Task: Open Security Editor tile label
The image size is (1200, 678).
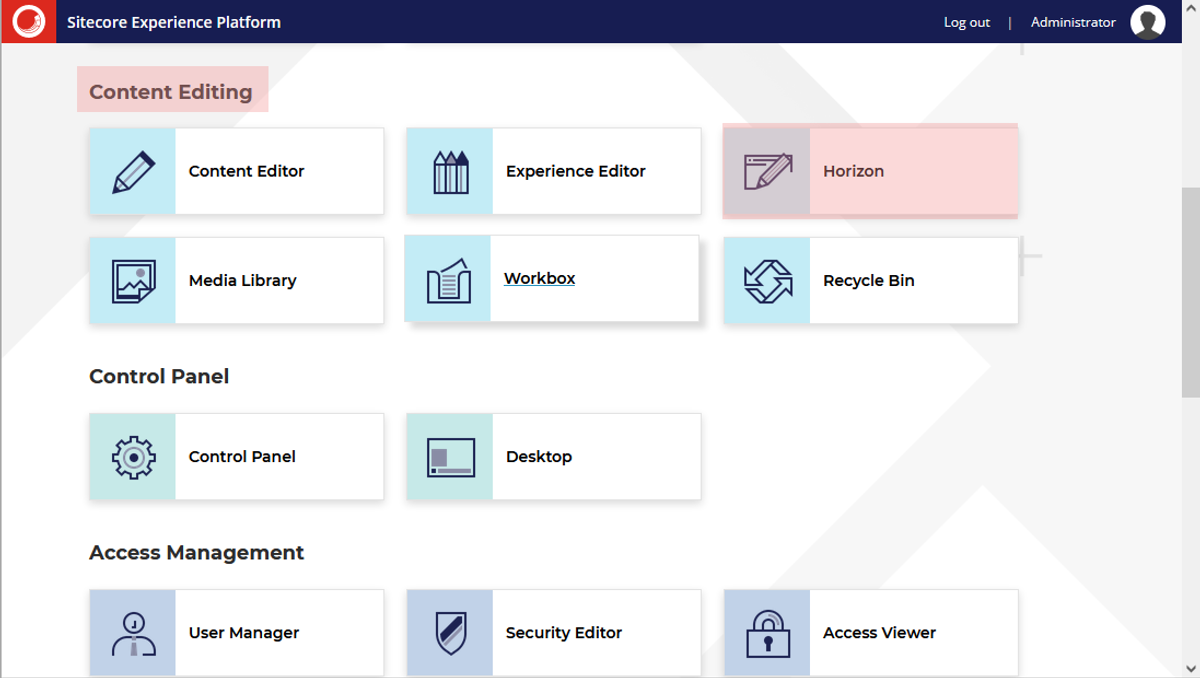Action: pyautogui.click(x=564, y=633)
